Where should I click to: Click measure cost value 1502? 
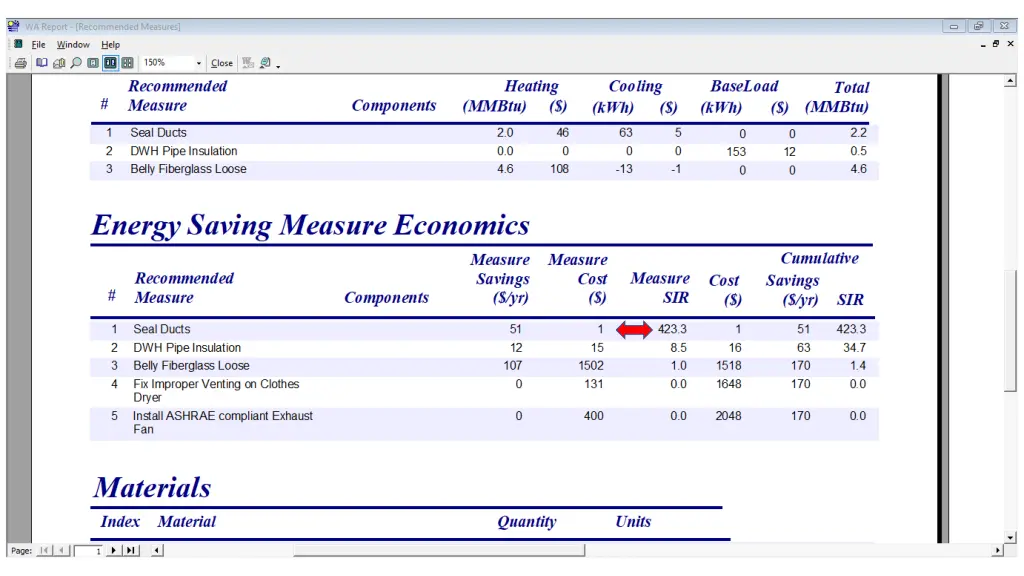591,366
